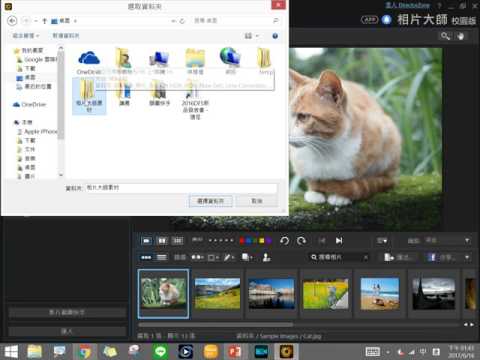Open File Explorer from taskbar
The image size is (480, 360).
(35, 352)
